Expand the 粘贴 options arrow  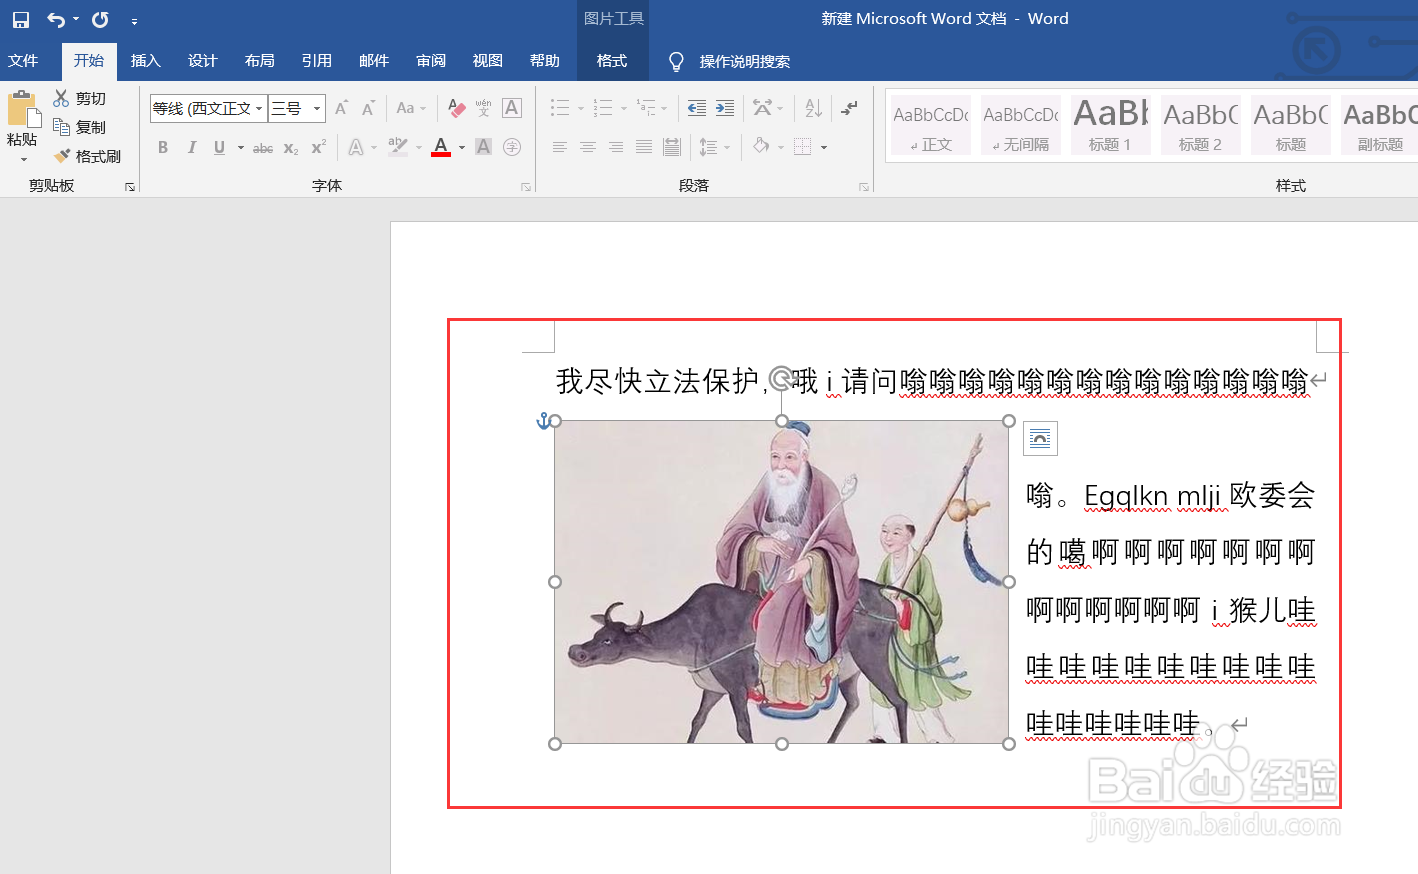(23, 159)
